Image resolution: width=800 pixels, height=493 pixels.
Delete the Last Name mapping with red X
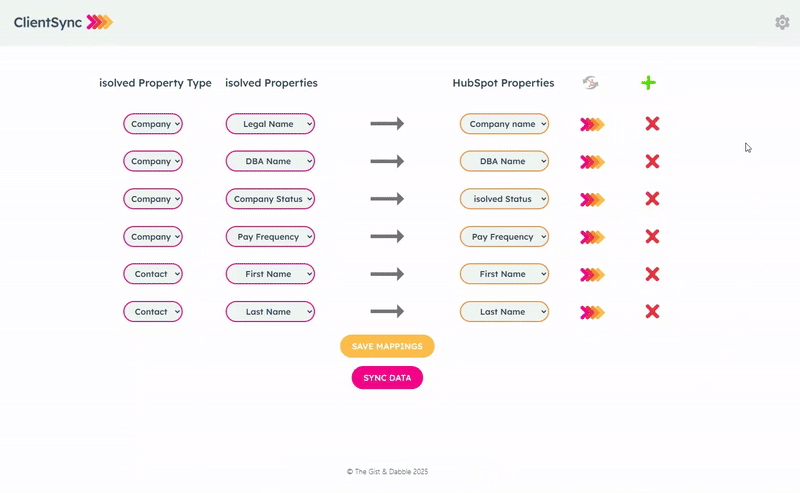click(x=652, y=311)
